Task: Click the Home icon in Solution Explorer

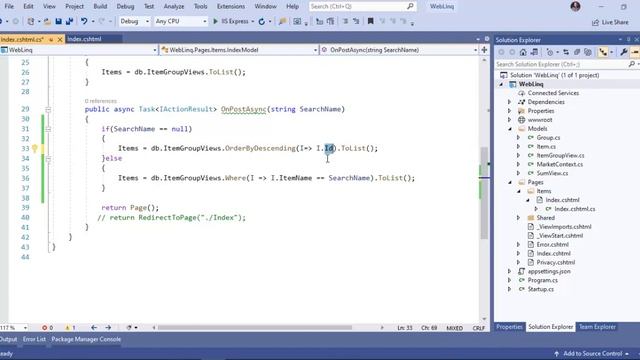Action: click(523, 52)
